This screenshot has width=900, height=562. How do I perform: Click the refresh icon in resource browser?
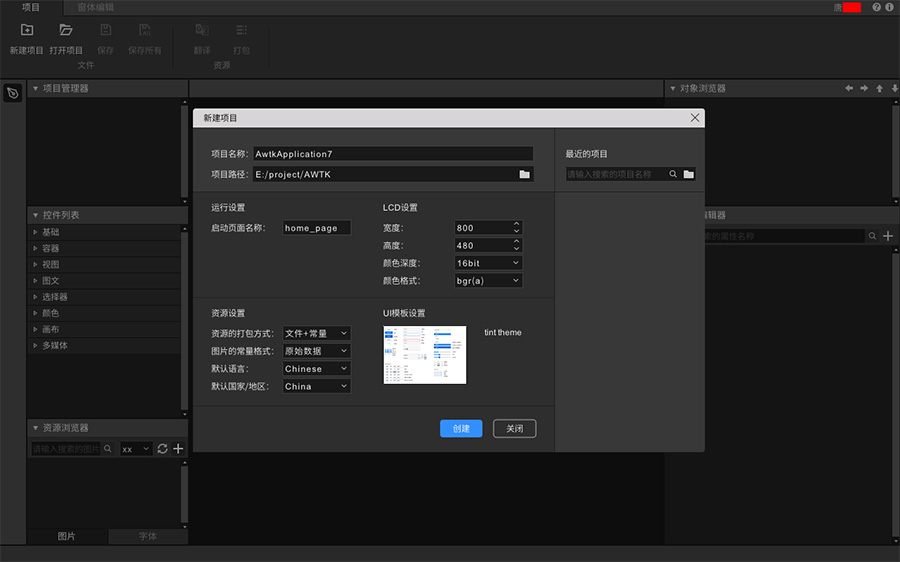(163, 449)
